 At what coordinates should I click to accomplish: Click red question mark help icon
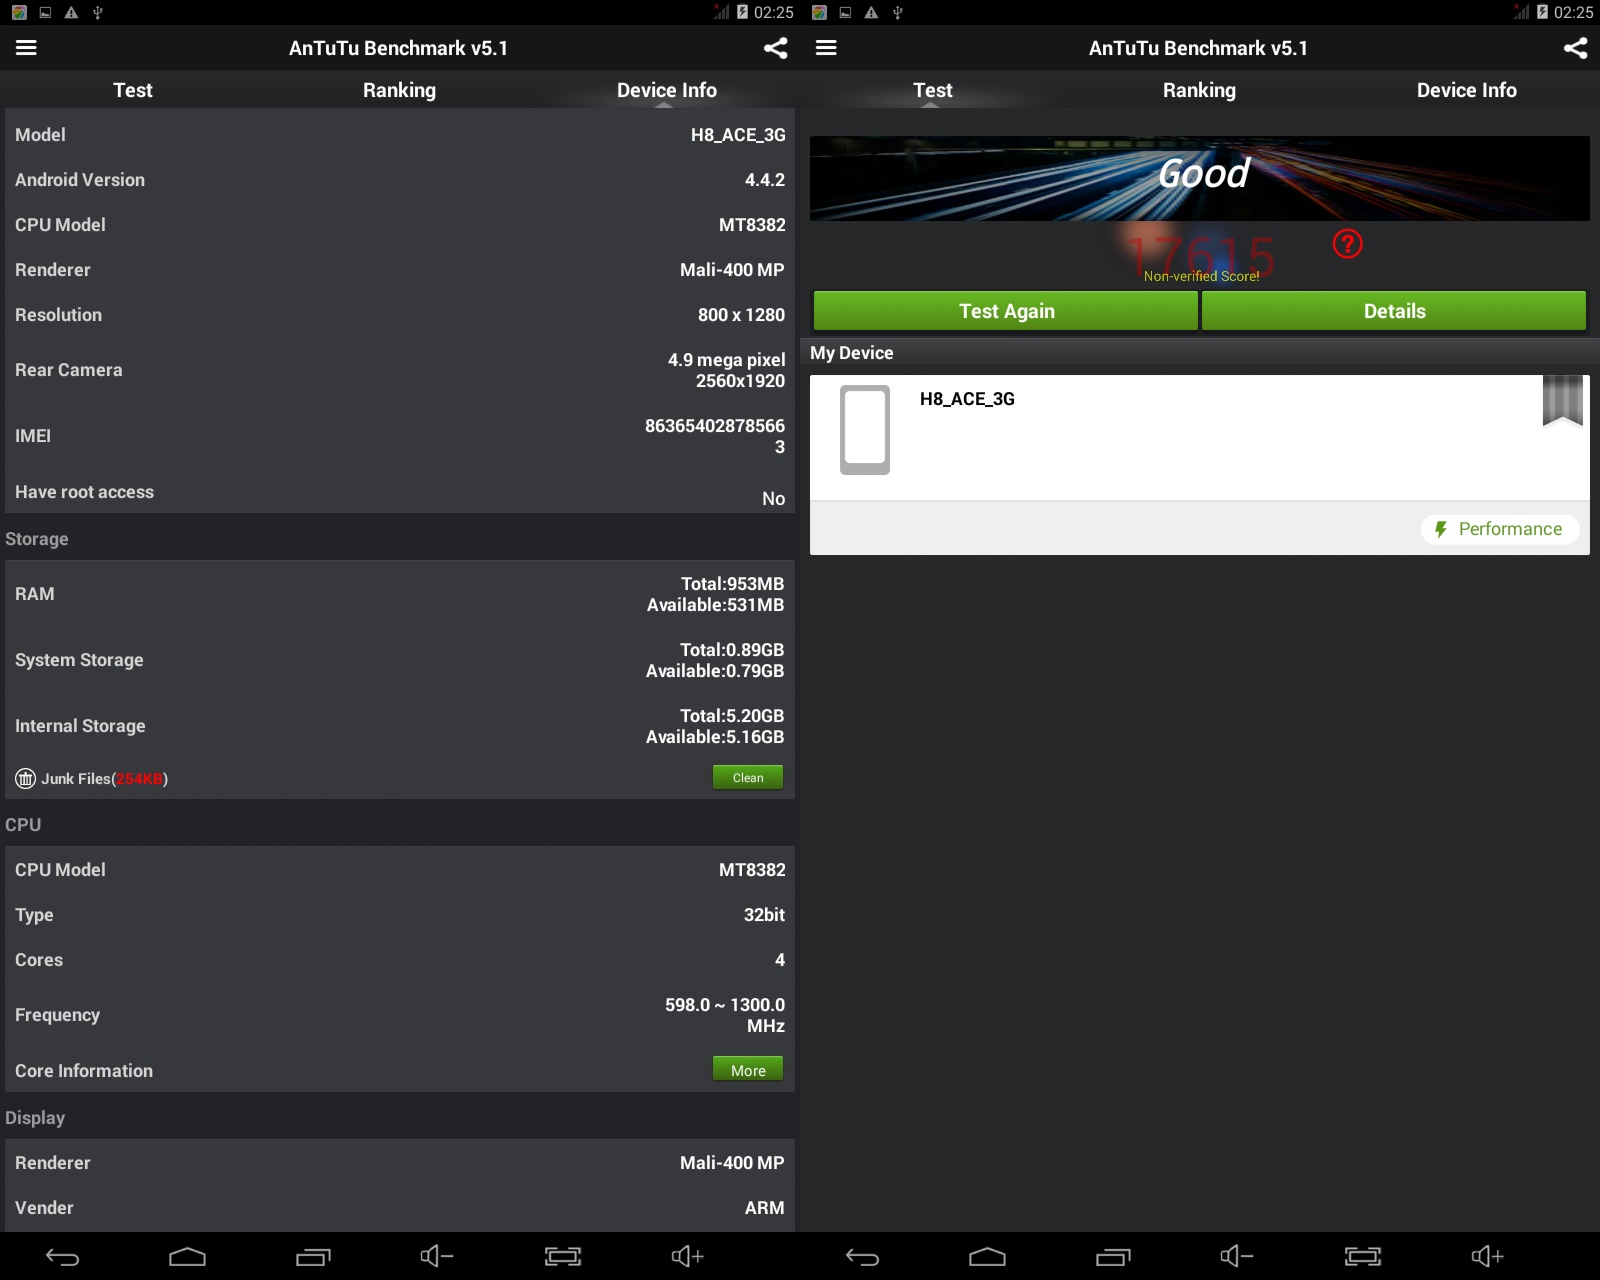point(1347,243)
